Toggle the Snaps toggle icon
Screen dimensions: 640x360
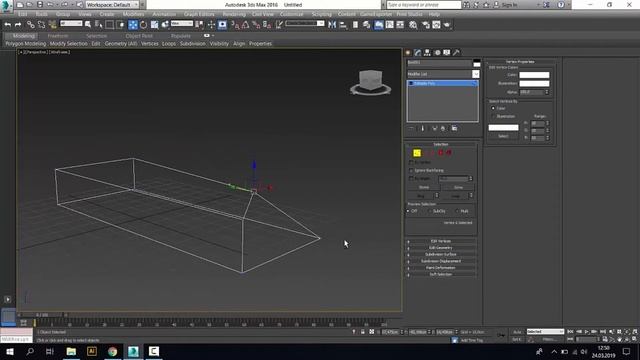(x=235, y=25)
